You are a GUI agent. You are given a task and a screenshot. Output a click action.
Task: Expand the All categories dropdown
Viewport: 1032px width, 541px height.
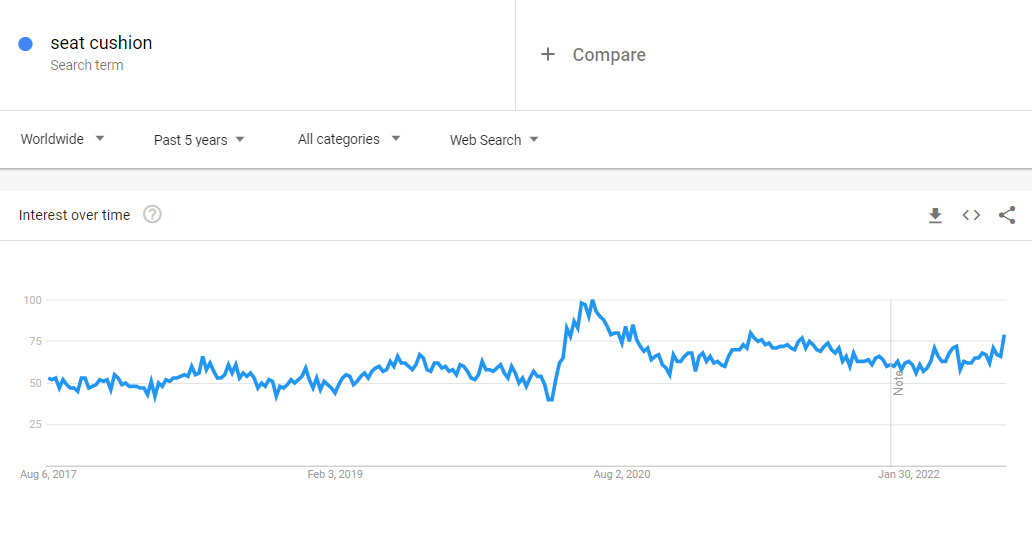click(x=349, y=139)
